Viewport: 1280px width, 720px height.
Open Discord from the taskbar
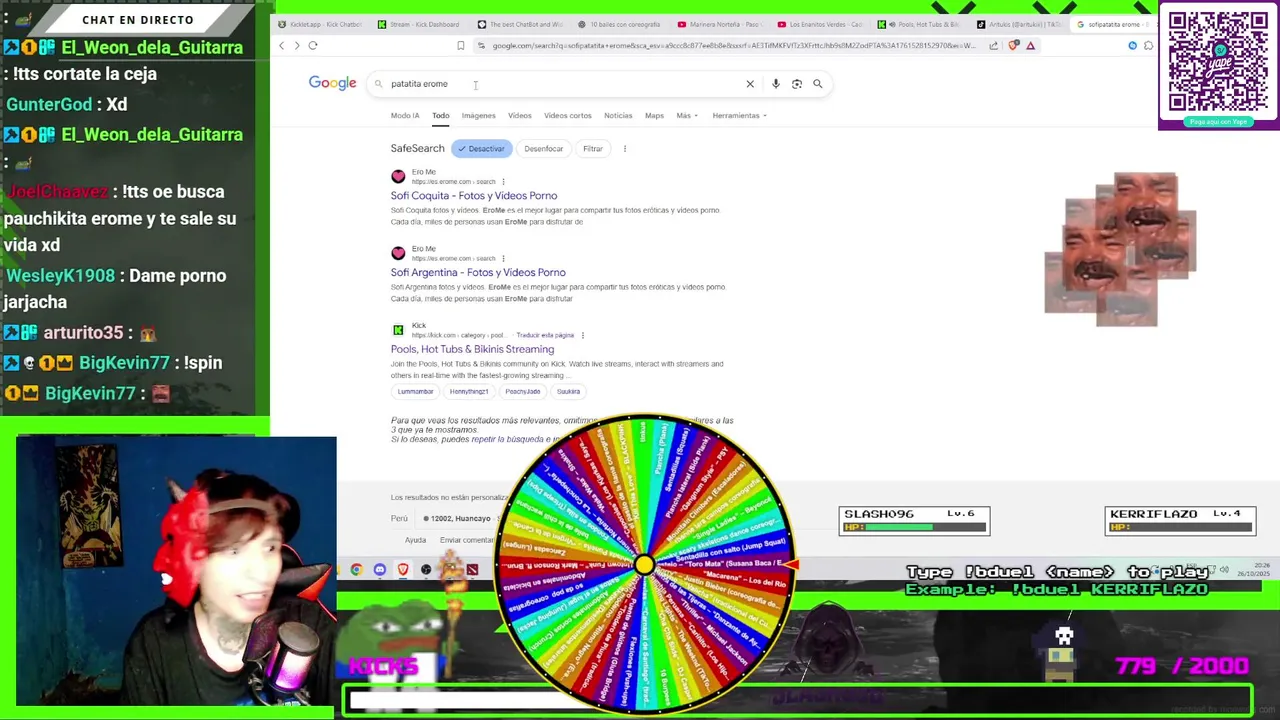[x=380, y=570]
